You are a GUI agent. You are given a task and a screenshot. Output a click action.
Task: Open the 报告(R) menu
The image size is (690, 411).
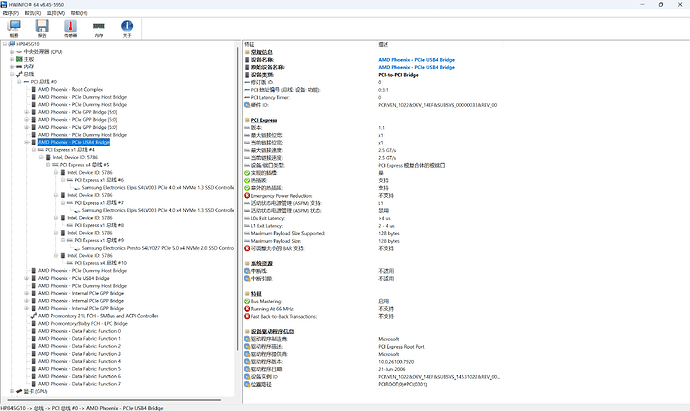tap(33, 13)
